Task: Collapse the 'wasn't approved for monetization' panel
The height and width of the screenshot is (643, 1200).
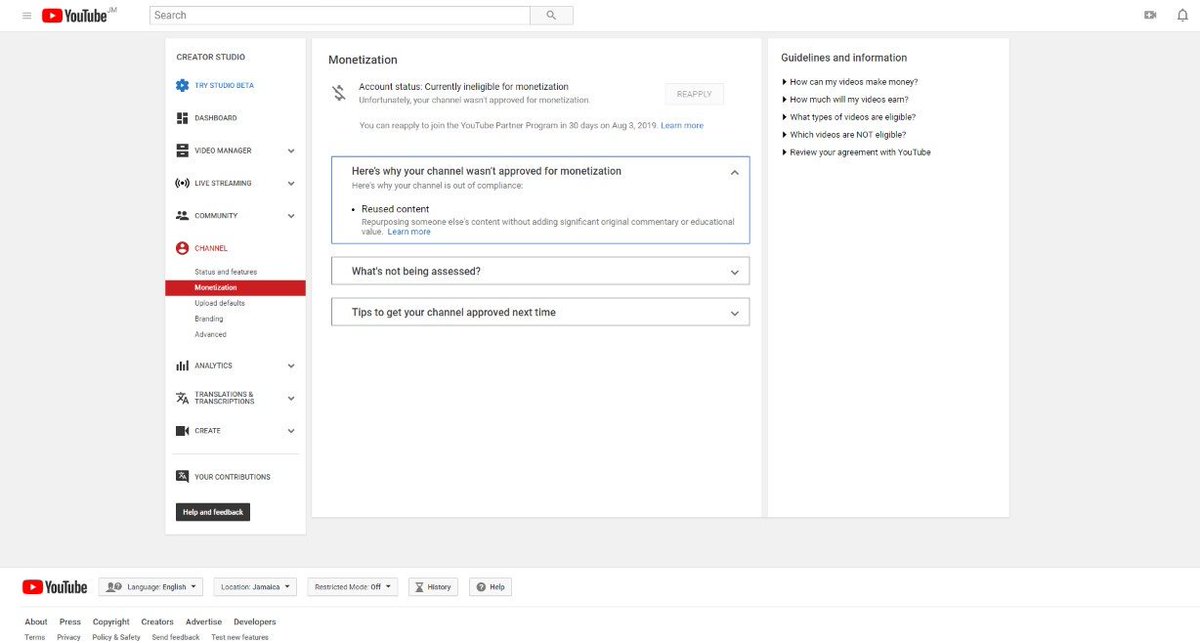Action: (x=734, y=172)
